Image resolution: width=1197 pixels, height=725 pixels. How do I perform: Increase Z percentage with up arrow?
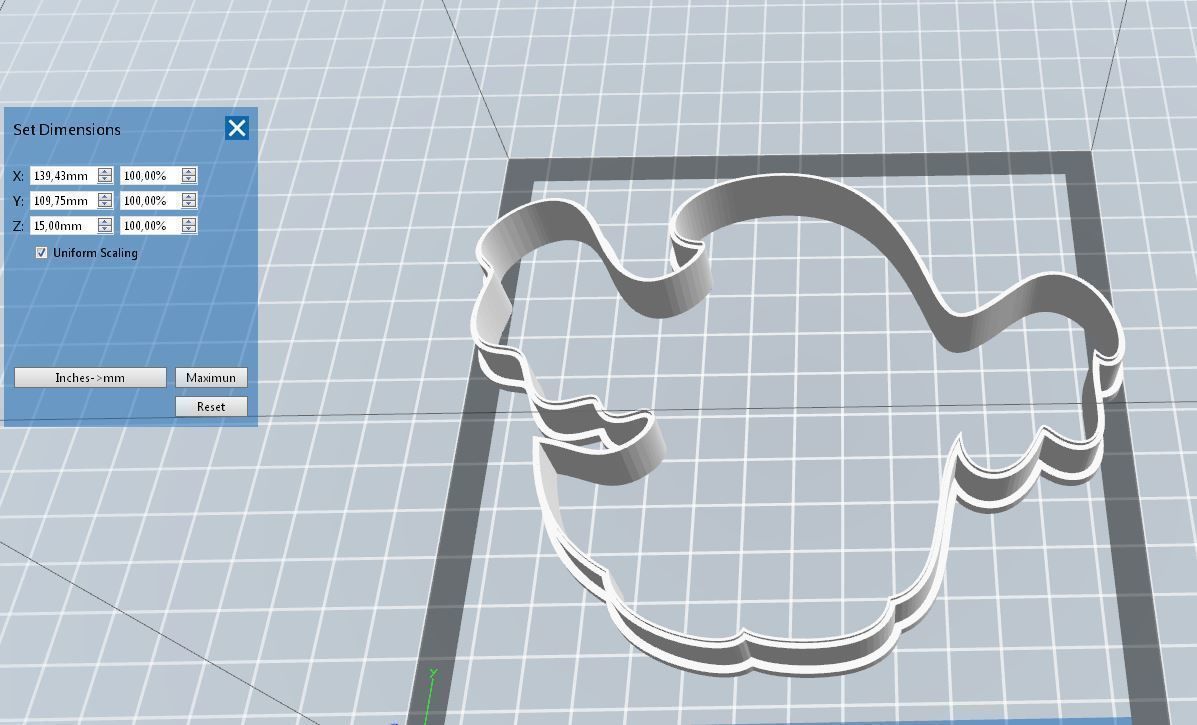pyautogui.click(x=189, y=222)
